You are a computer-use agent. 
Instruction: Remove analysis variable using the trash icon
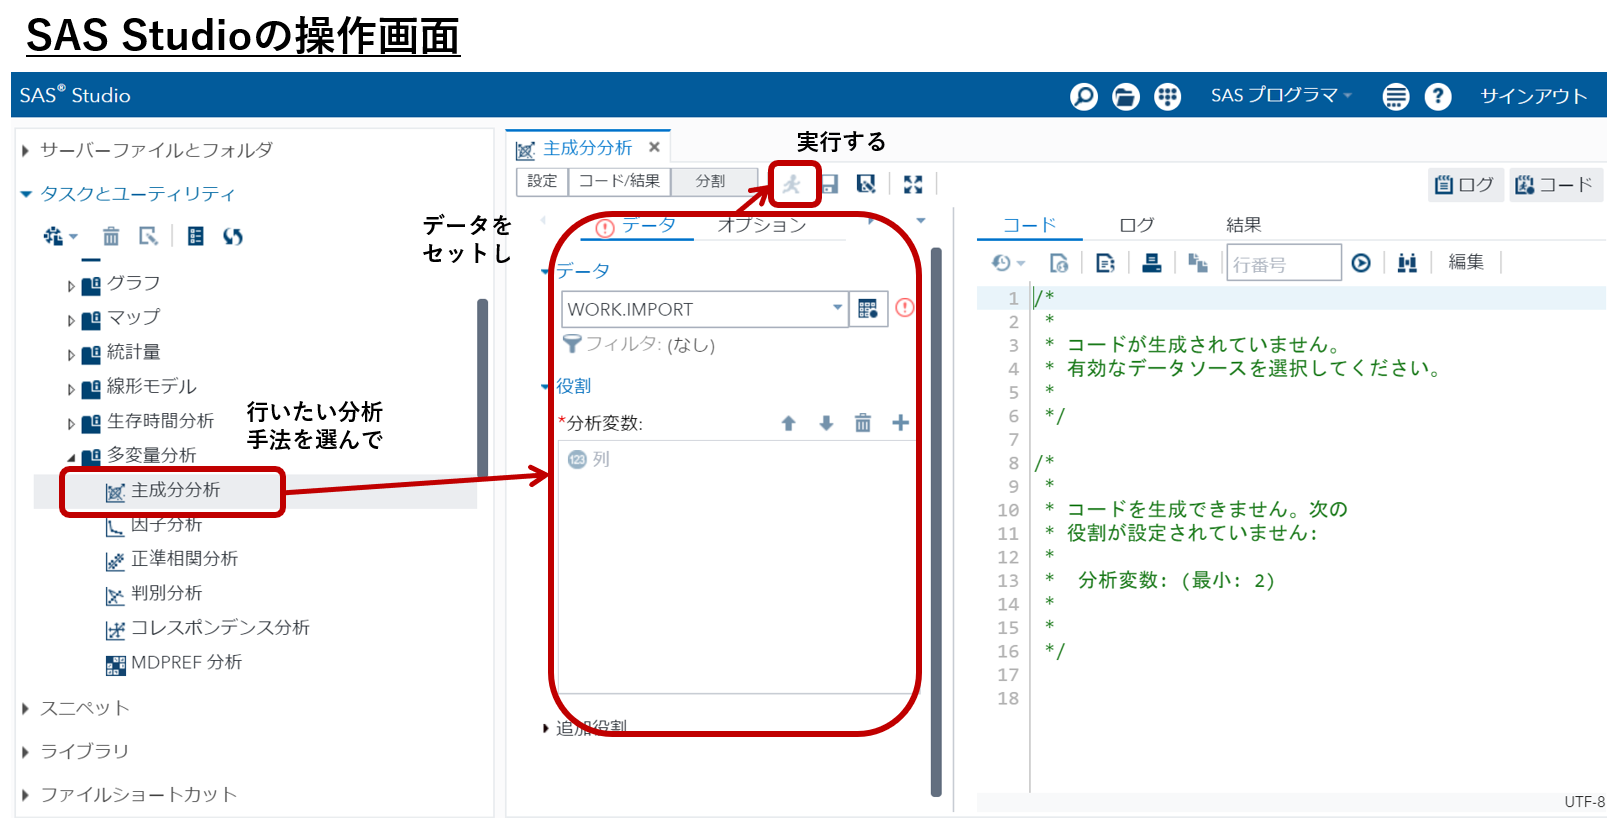pos(863,423)
